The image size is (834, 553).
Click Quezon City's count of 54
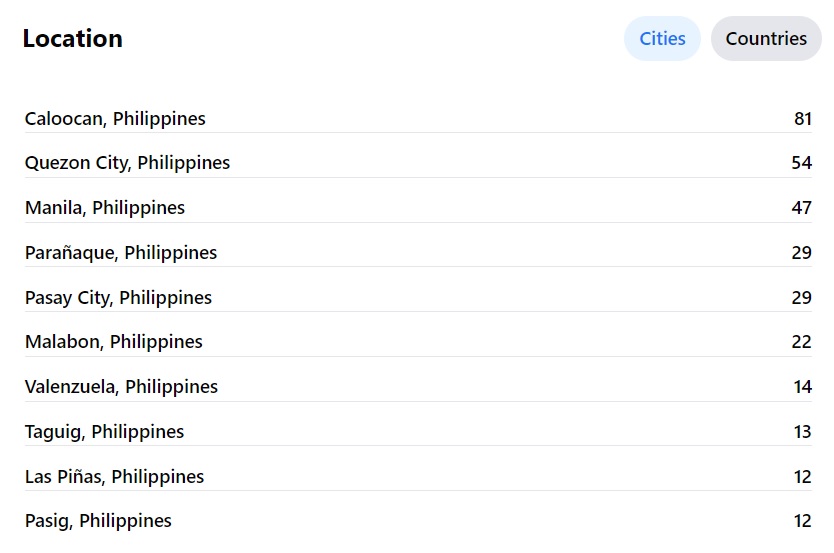[801, 163]
